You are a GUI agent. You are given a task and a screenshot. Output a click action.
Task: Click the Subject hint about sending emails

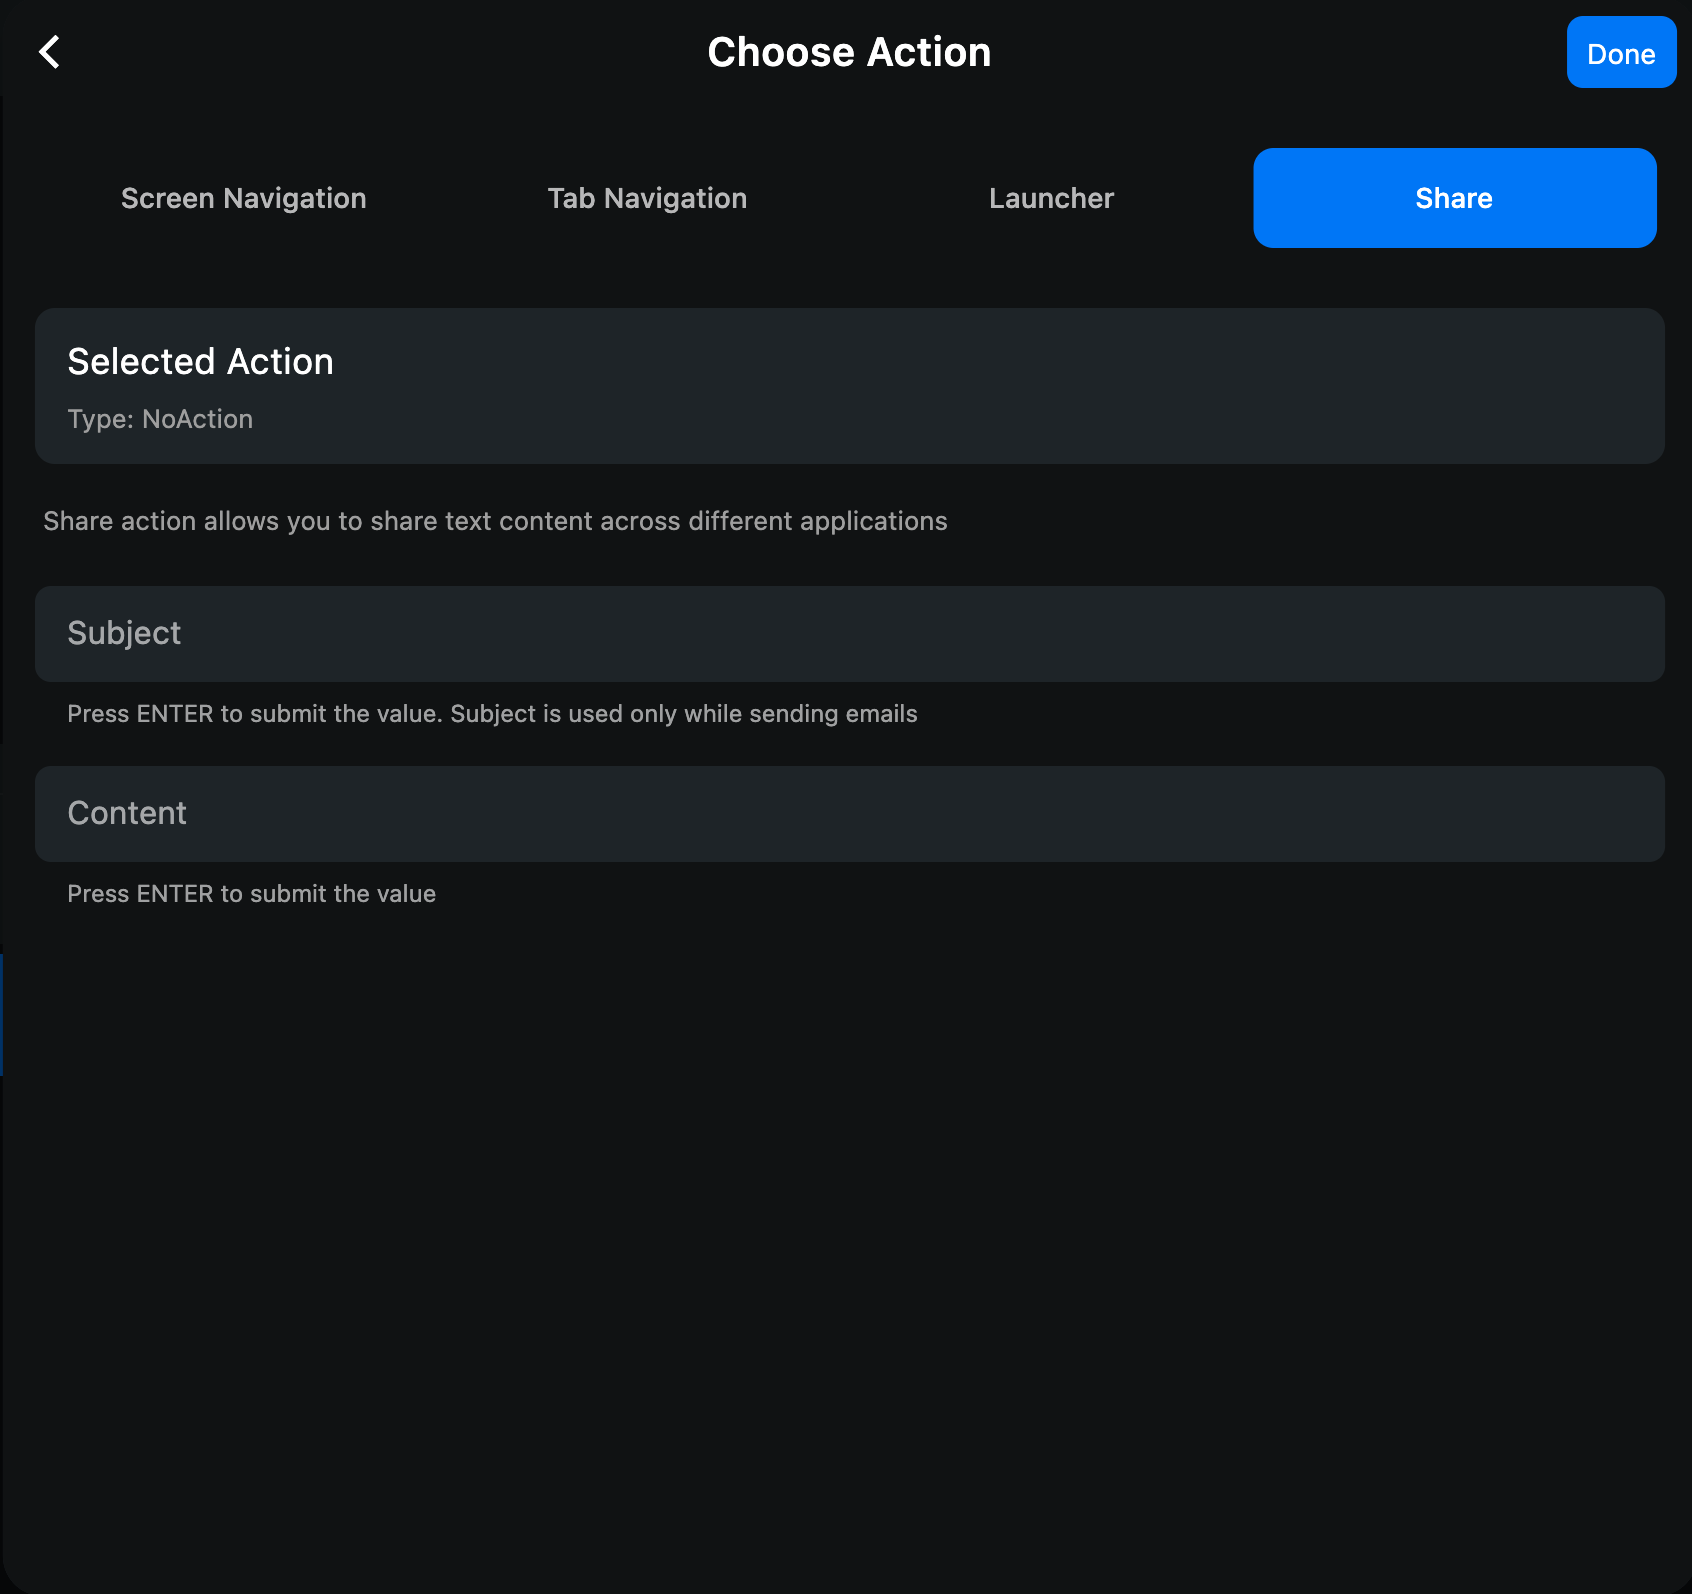point(492,714)
